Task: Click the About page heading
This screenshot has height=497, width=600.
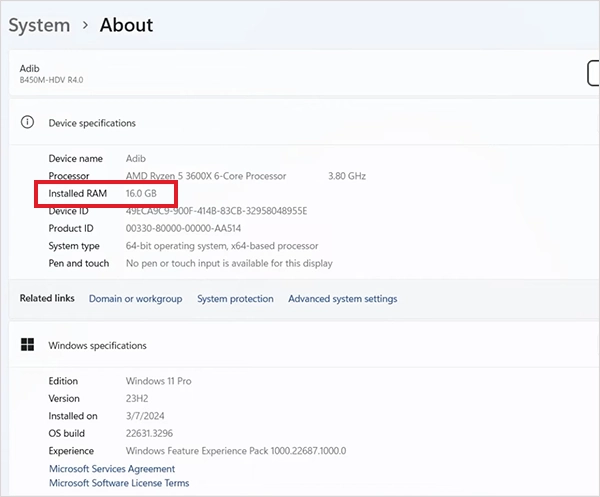Action: pos(126,25)
